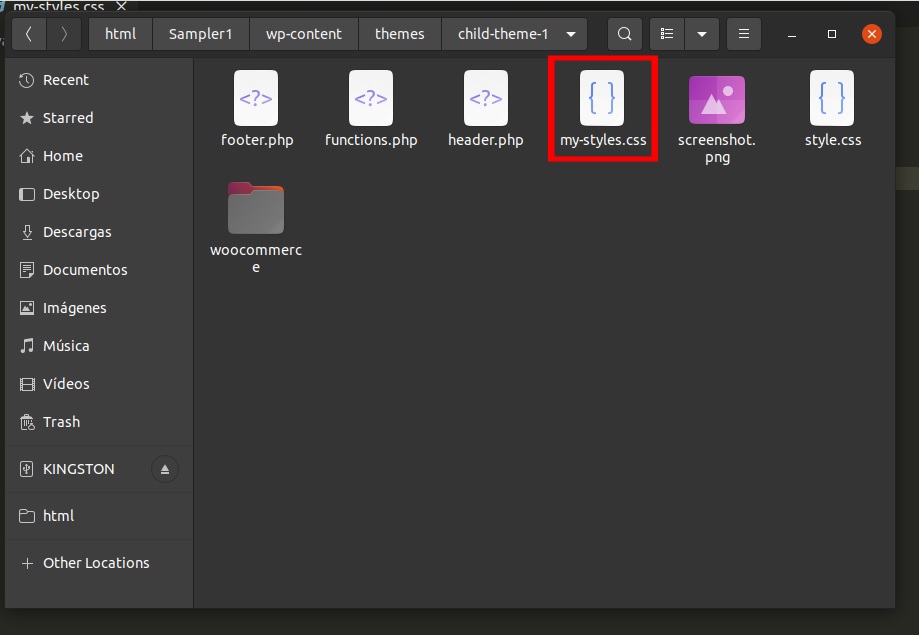Select the my-styles.css file icon

[602, 98]
